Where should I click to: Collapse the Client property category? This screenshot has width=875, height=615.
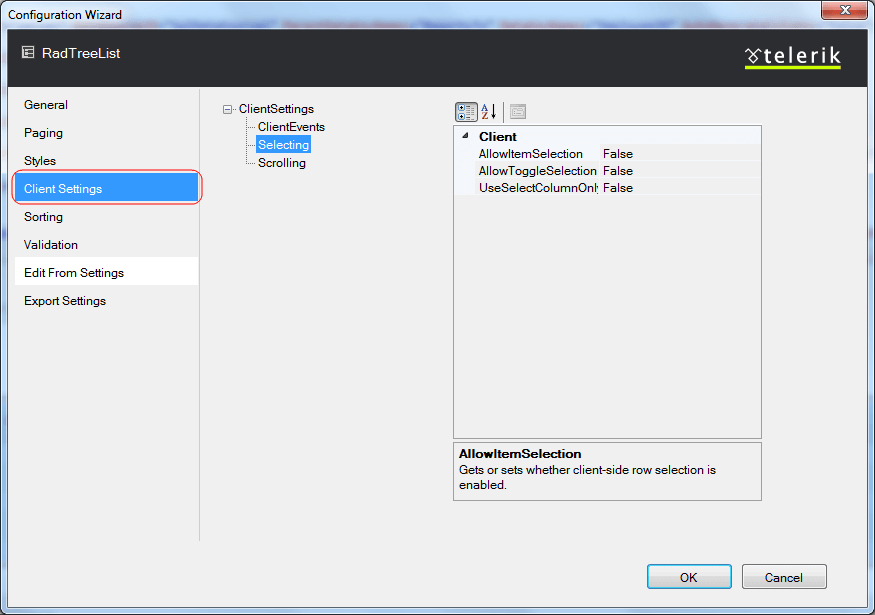pyautogui.click(x=465, y=136)
